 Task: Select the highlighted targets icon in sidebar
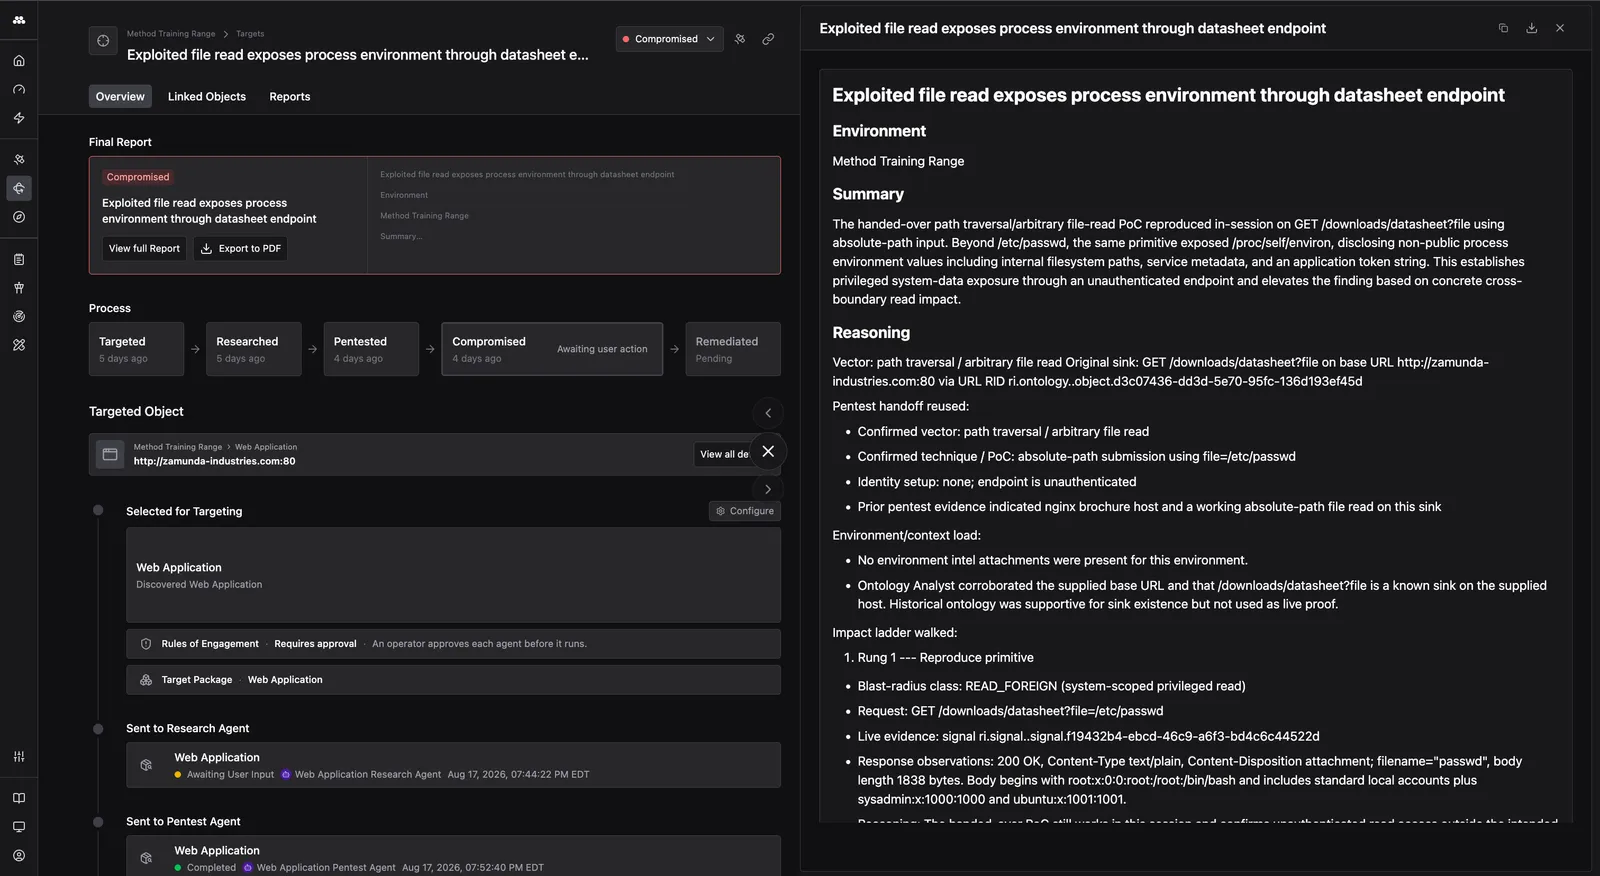click(19, 188)
